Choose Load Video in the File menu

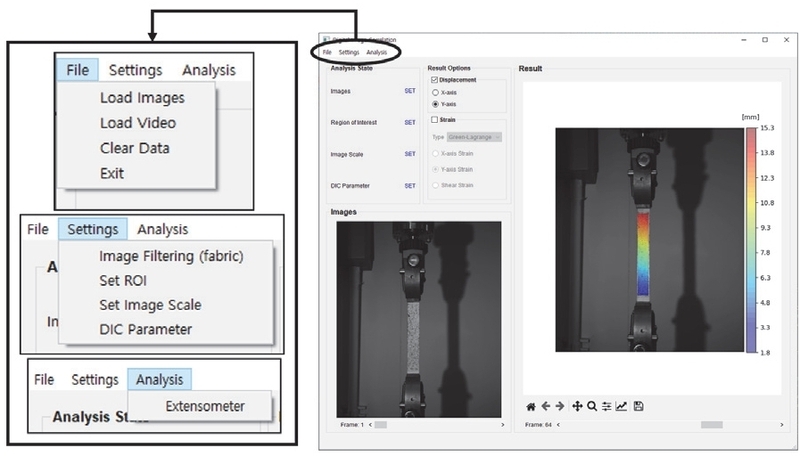[138, 123]
